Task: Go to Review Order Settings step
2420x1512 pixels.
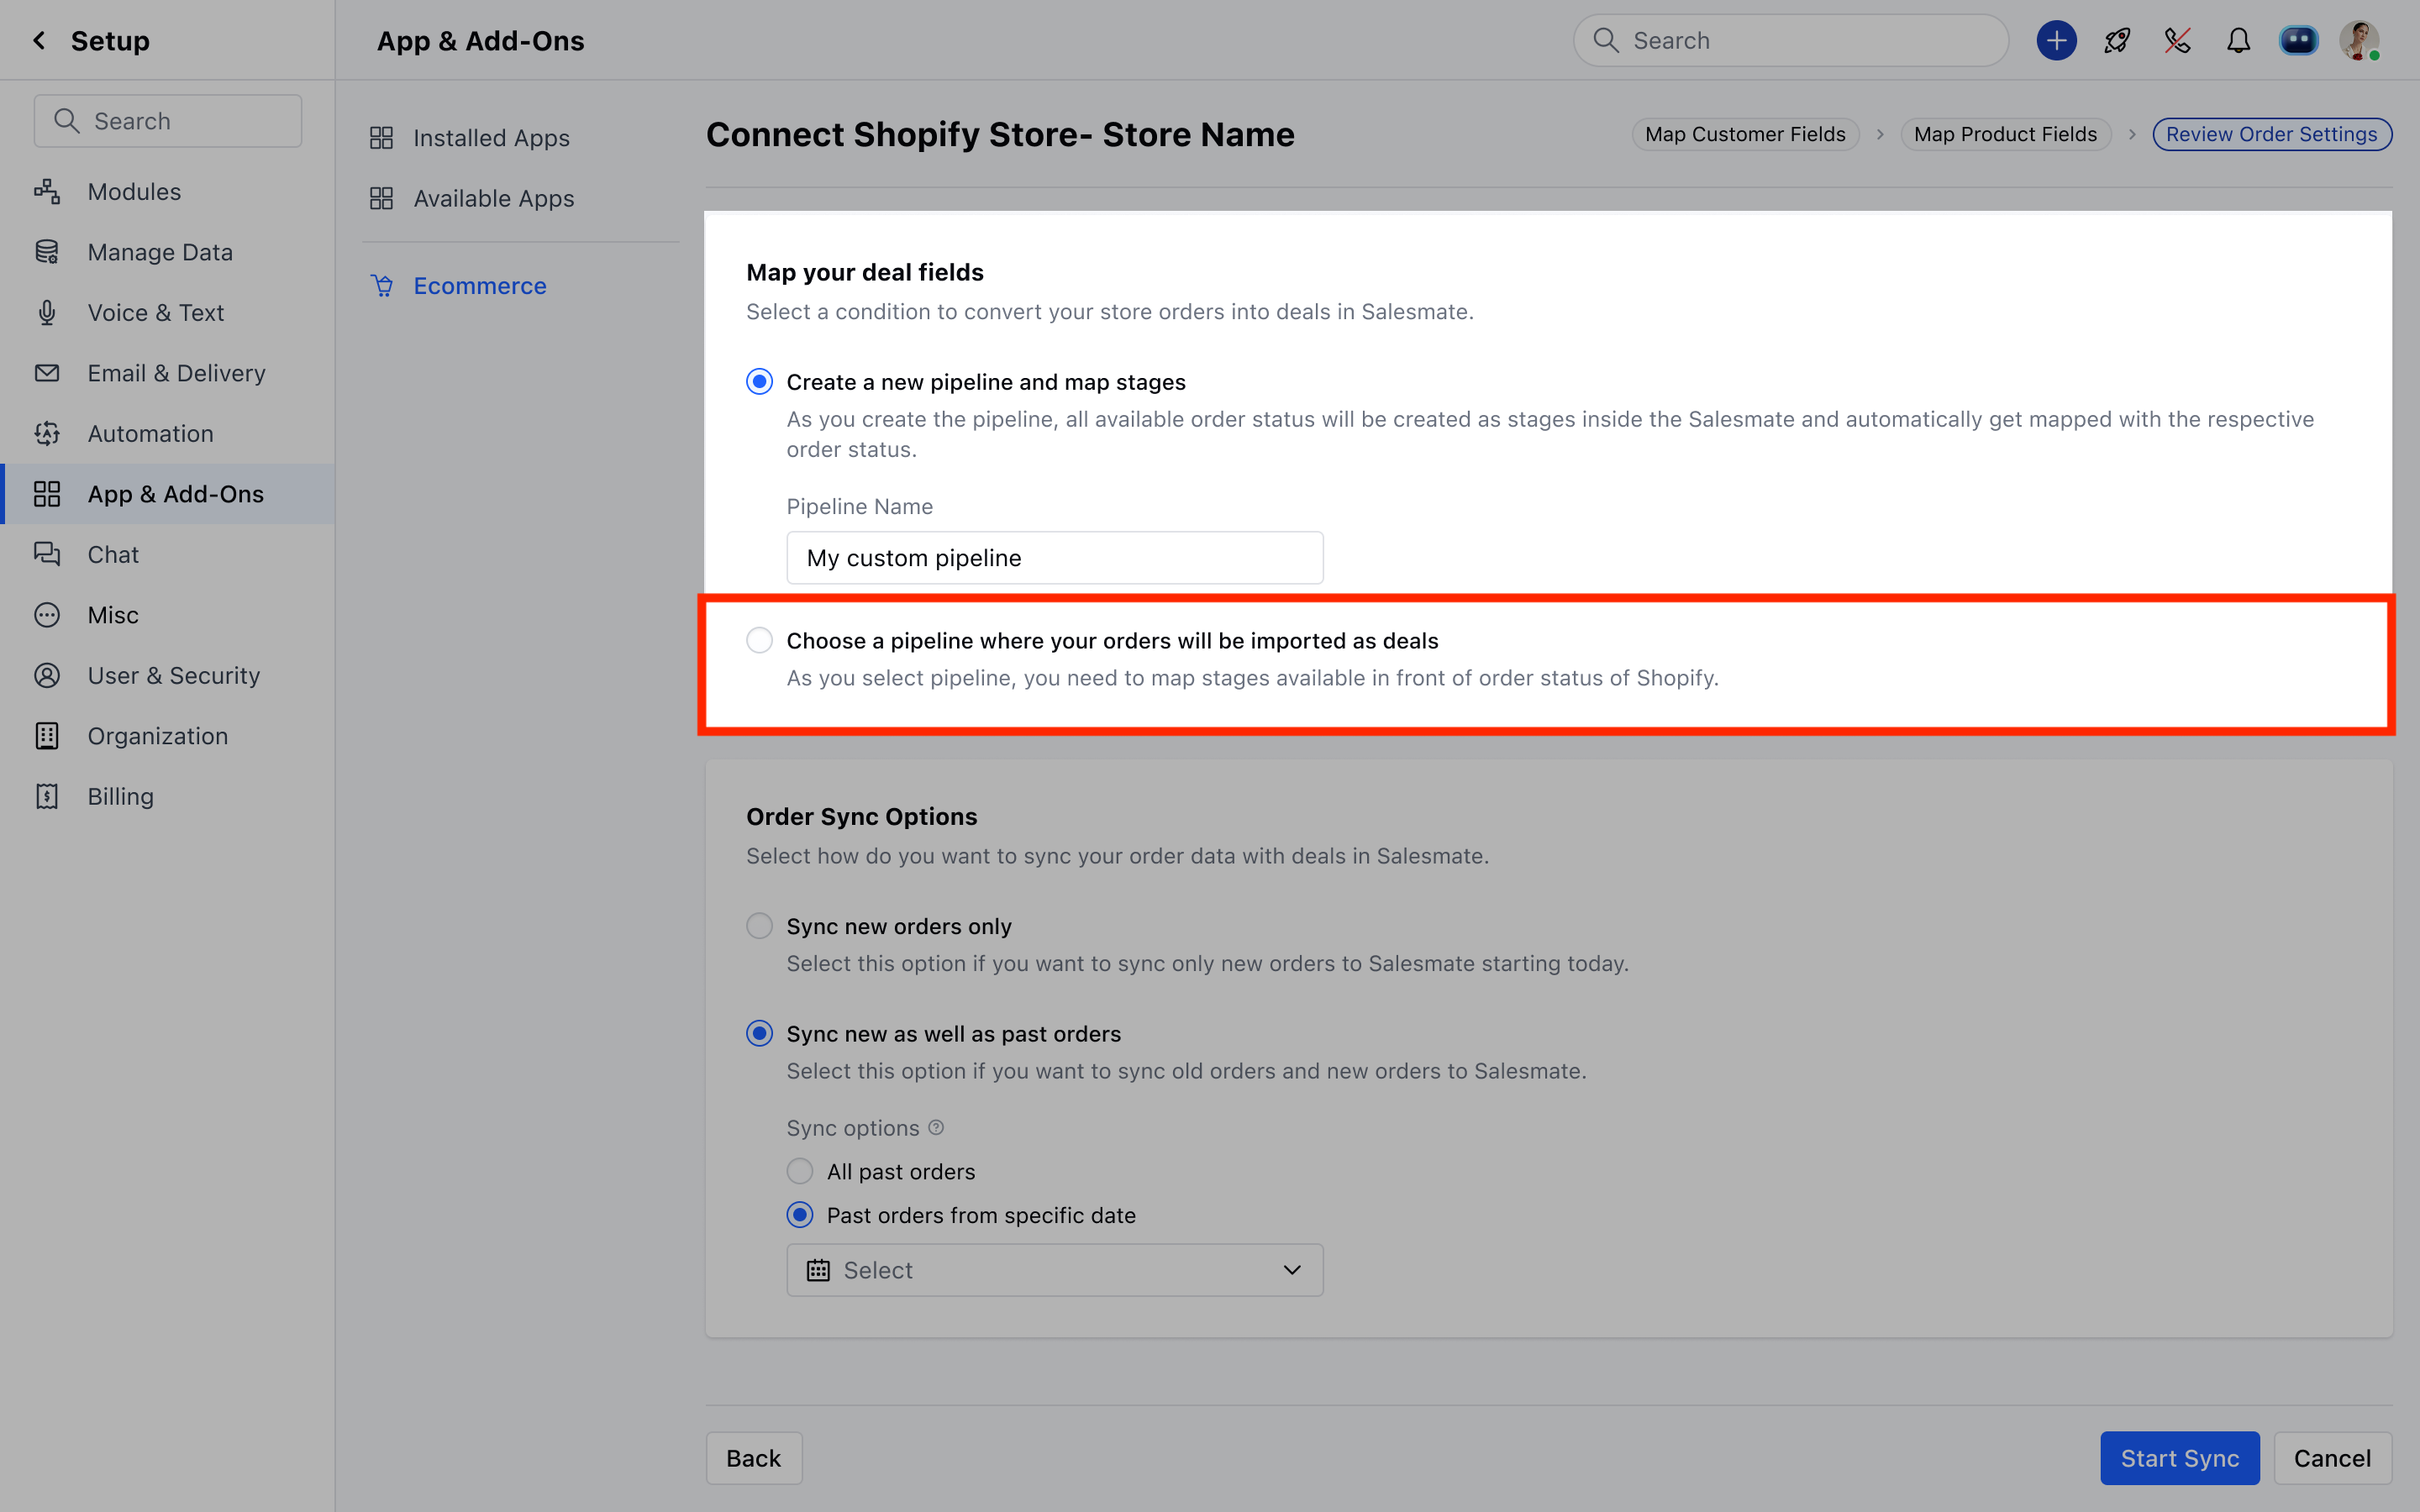Action: (x=2272, y=134)
